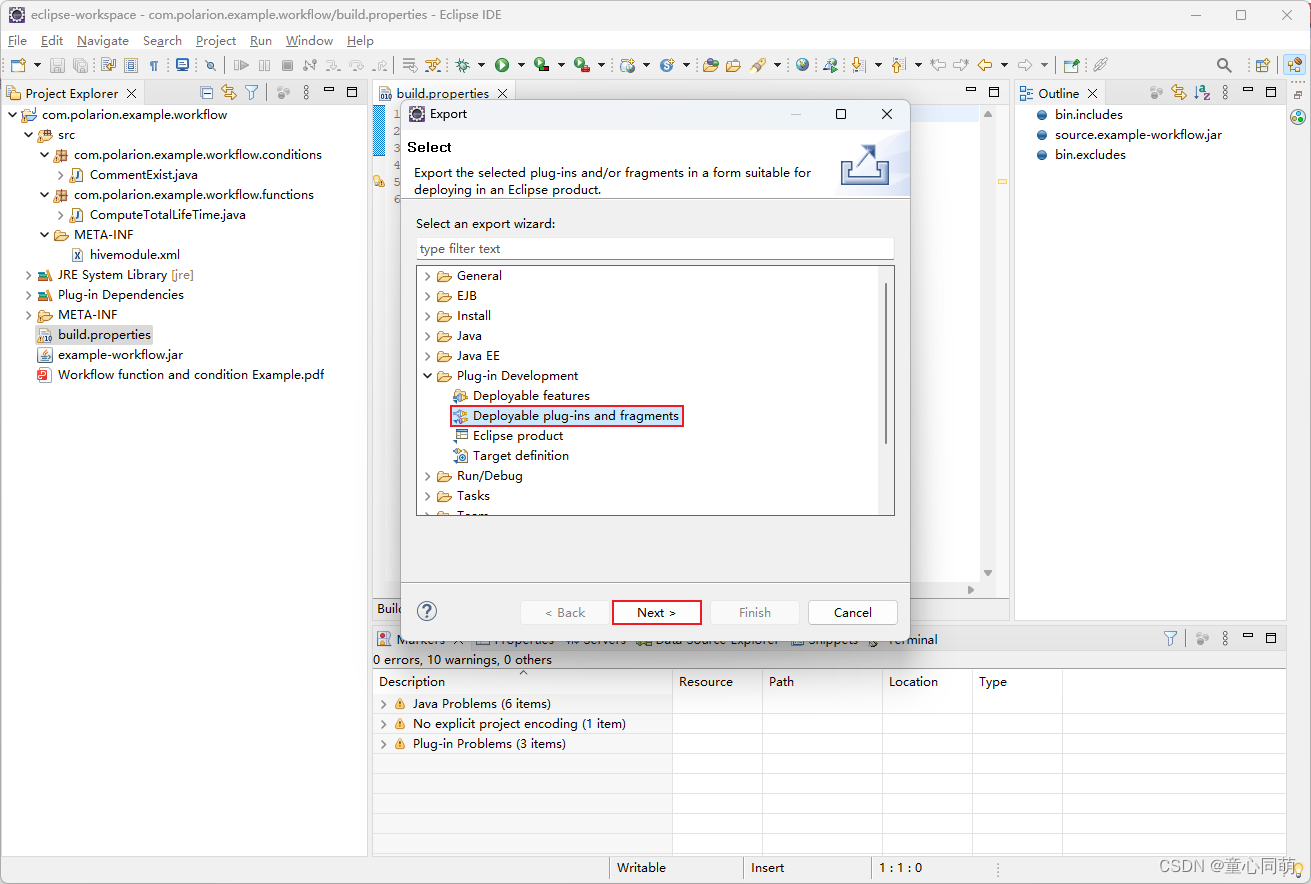This screenshot has height=884, width=1311.
Task: Click the Next > button in Export dialog
Action: pos(656,612)
